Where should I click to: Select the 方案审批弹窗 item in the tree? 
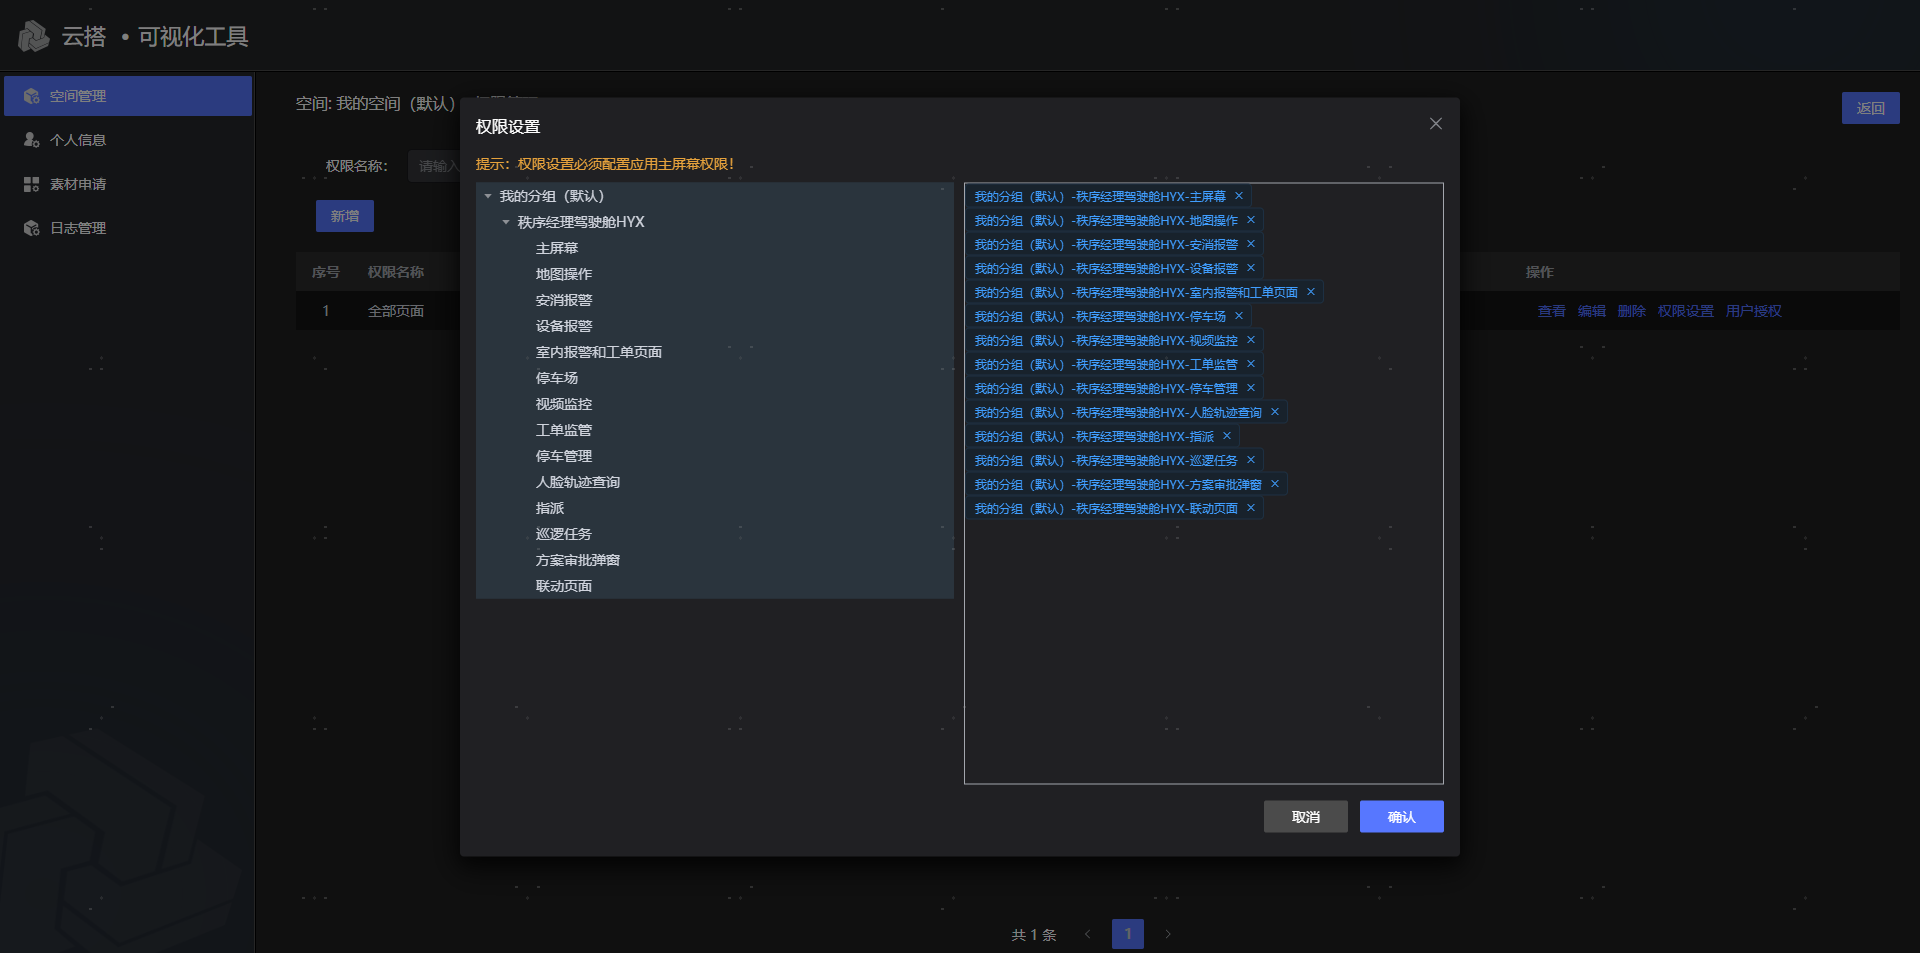(578, 560)
